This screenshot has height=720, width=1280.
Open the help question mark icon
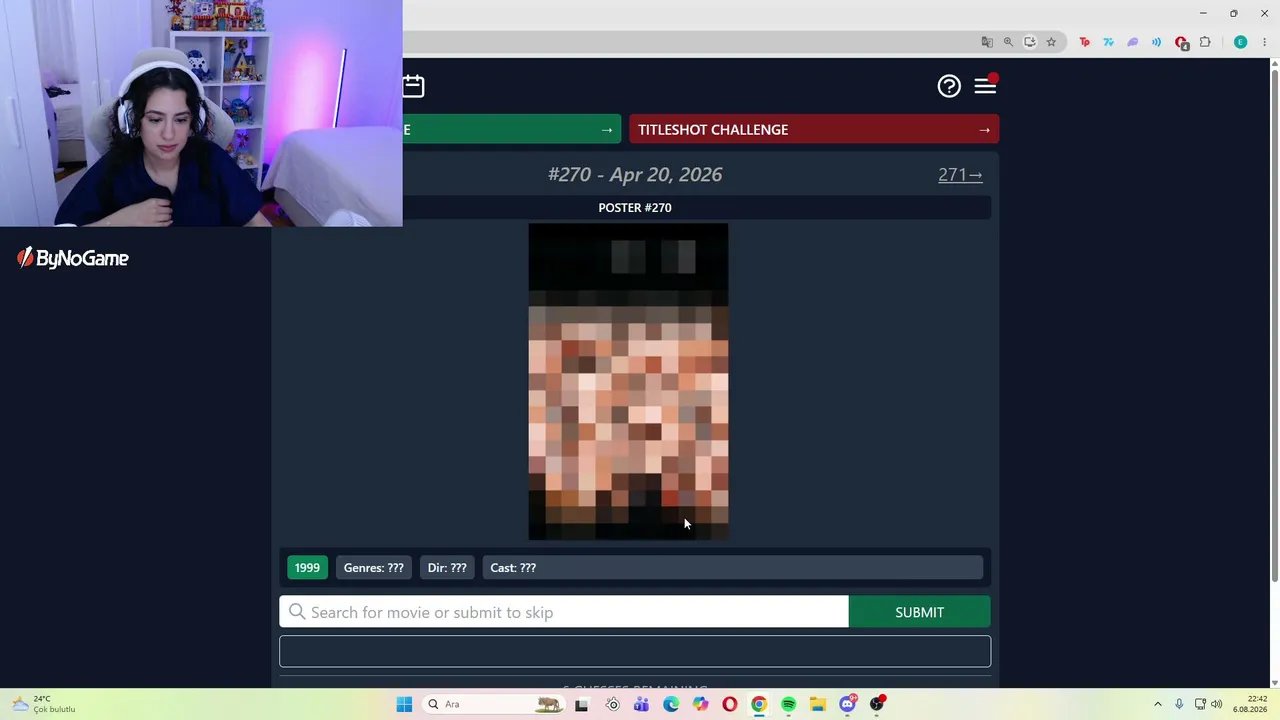949,86
